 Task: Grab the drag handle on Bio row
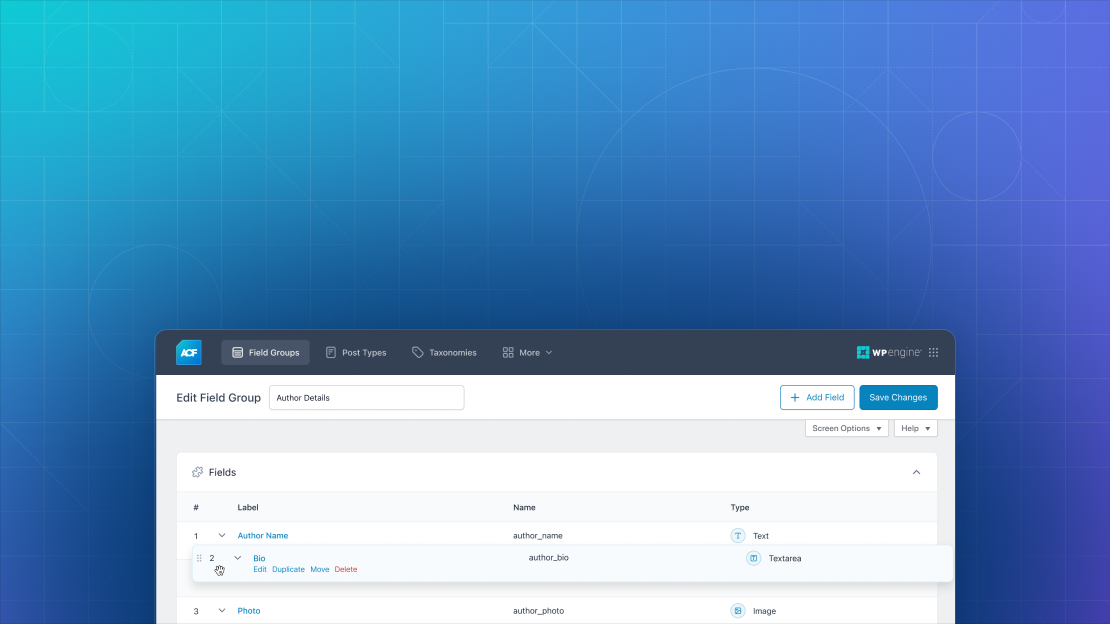tap(199, 558)
